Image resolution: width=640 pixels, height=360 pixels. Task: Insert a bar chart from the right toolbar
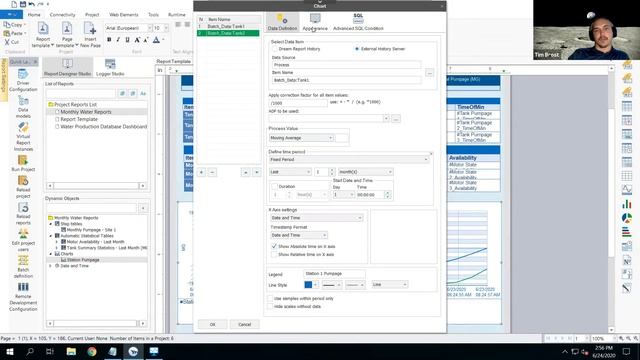coord(627,204)
